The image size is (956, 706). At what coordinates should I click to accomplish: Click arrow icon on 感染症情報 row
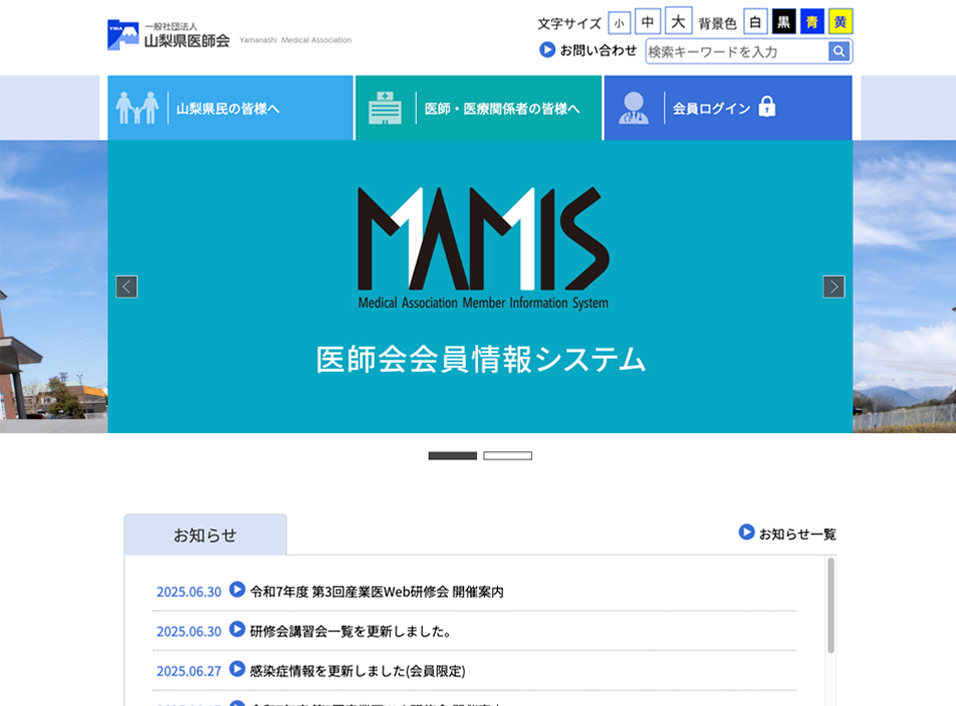237,669
